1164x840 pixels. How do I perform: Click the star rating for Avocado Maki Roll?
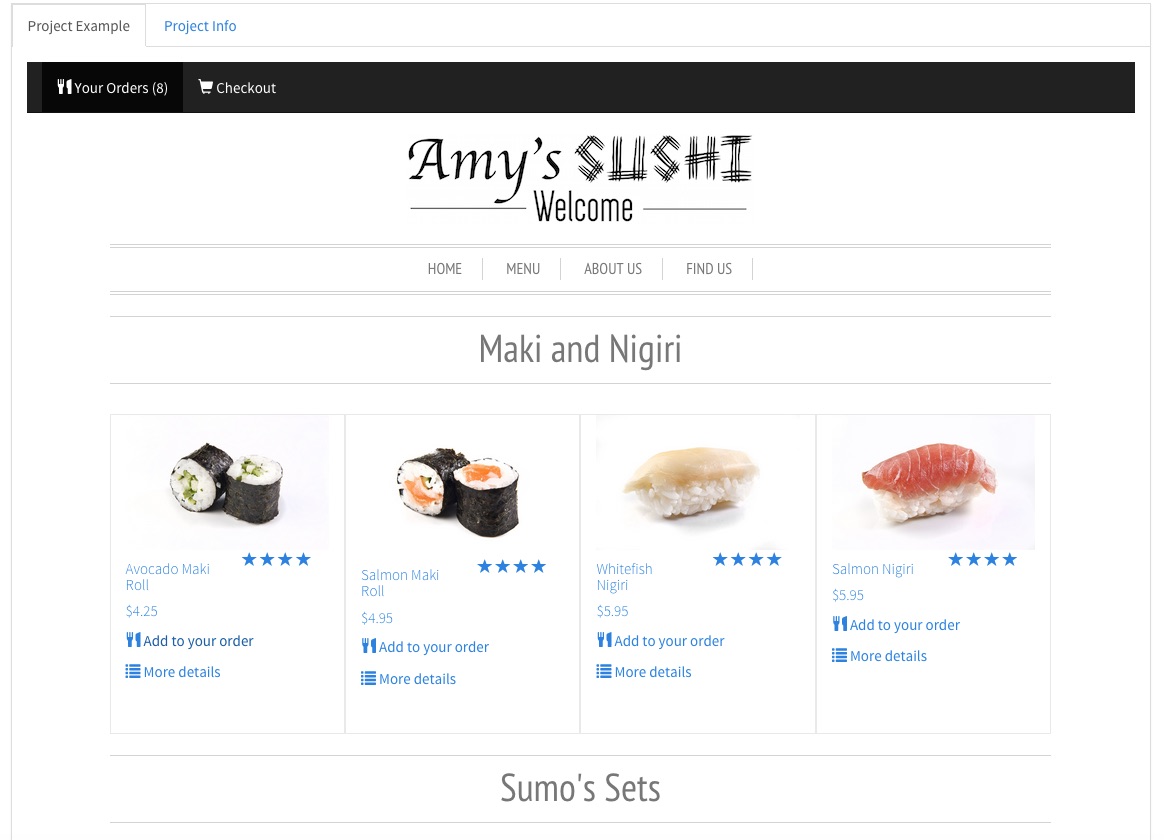[276, 560]
